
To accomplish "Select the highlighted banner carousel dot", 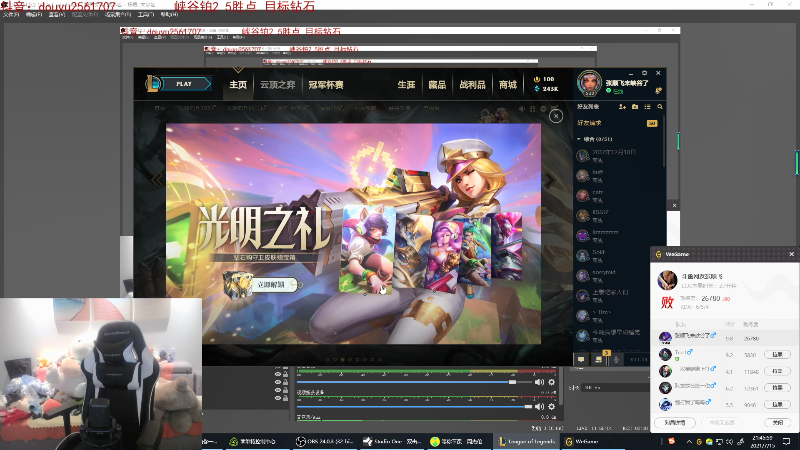I will pos(342,360).
